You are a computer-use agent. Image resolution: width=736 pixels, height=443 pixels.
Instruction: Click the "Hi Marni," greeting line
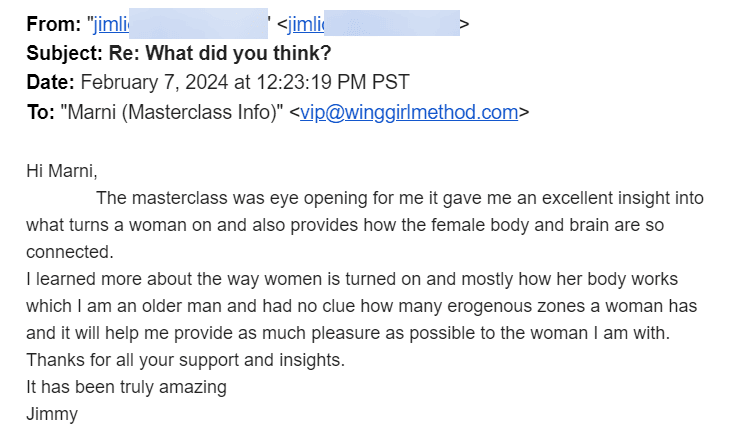pos(62,170)
